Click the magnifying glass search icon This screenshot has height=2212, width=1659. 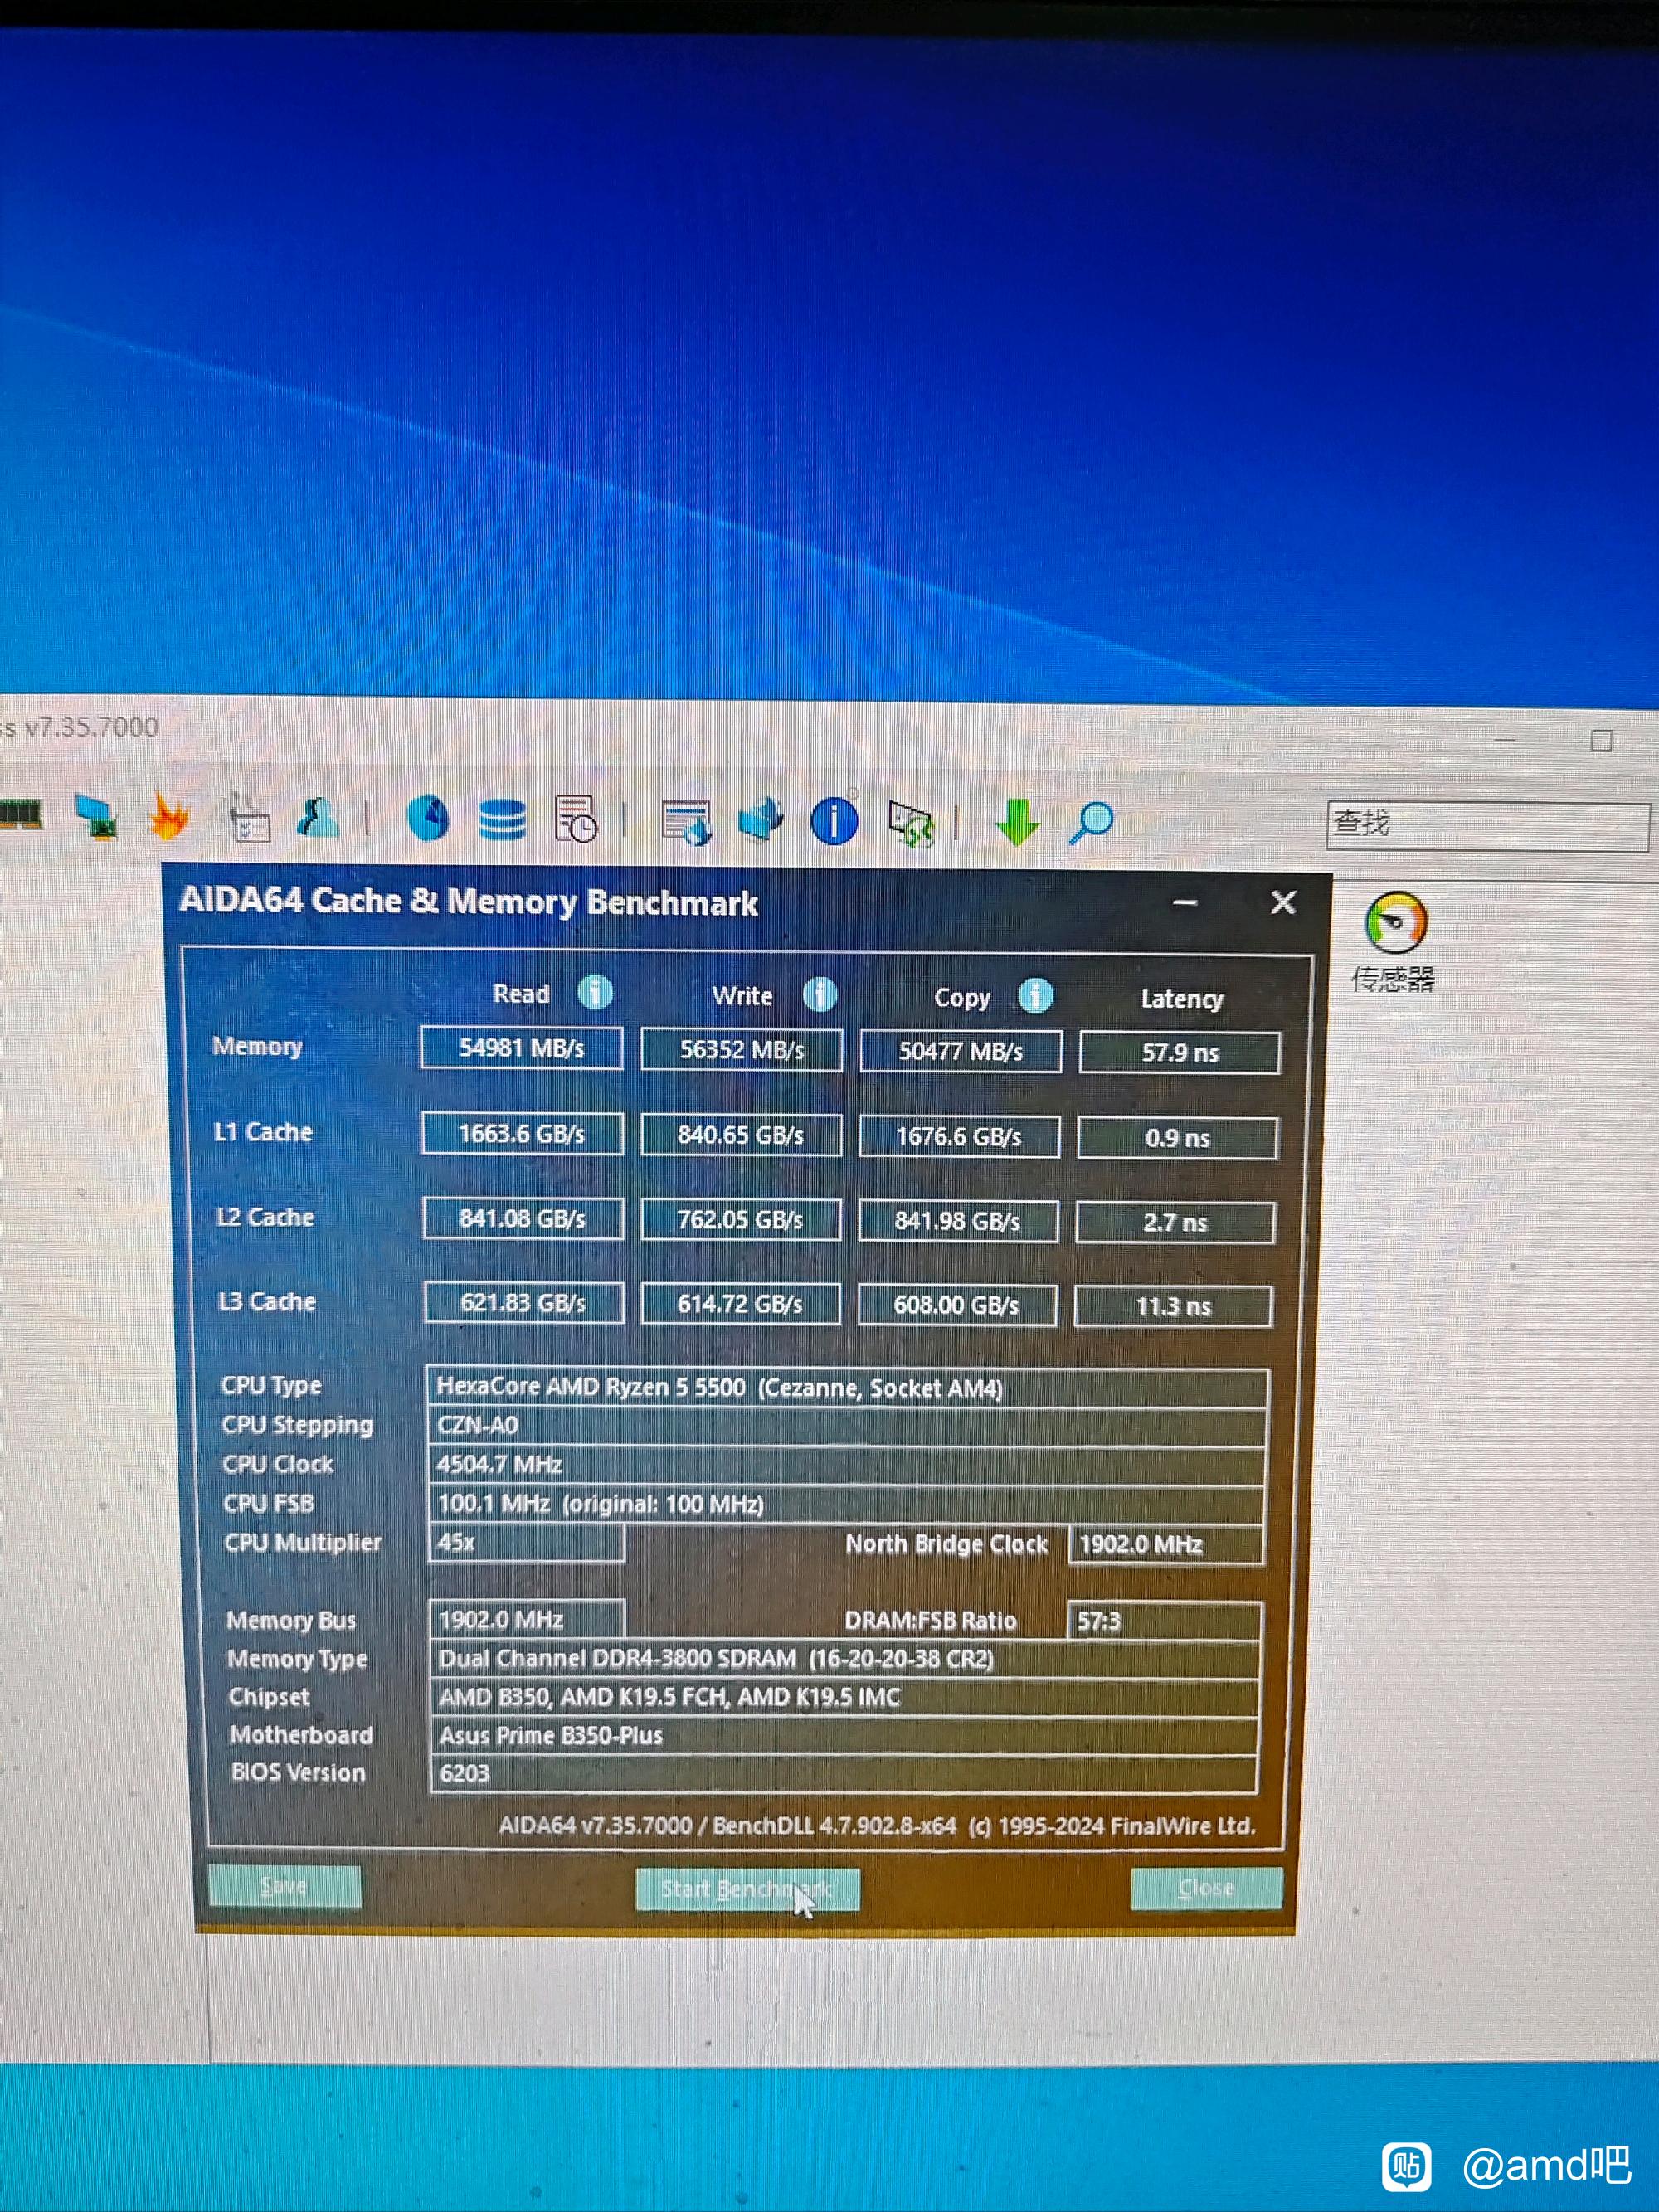1091,823
